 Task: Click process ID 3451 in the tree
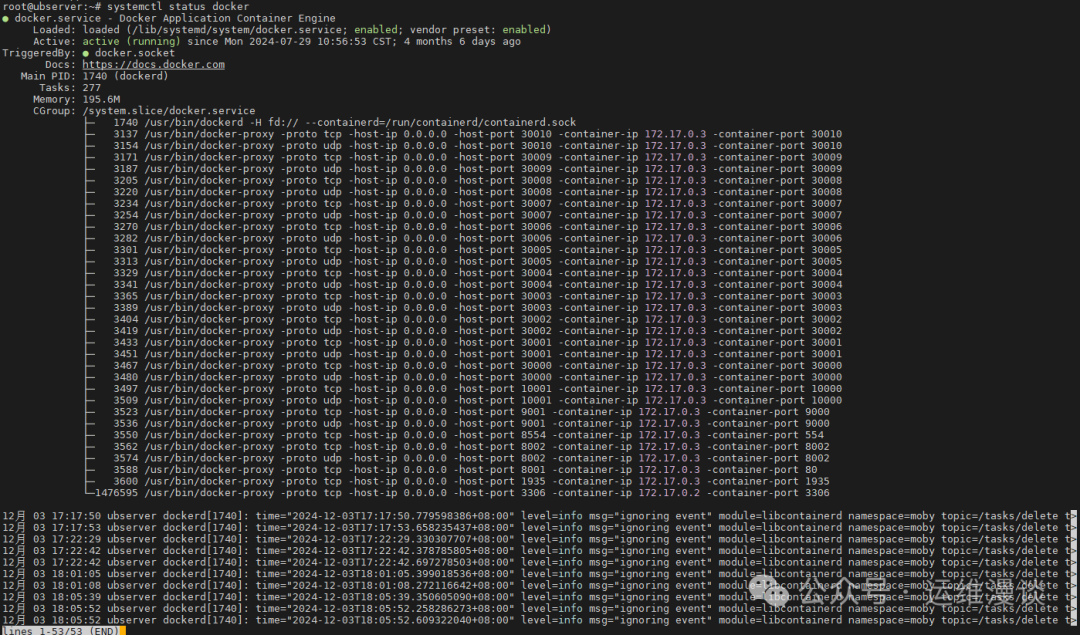pyautogui.click(x=126, y=354)
